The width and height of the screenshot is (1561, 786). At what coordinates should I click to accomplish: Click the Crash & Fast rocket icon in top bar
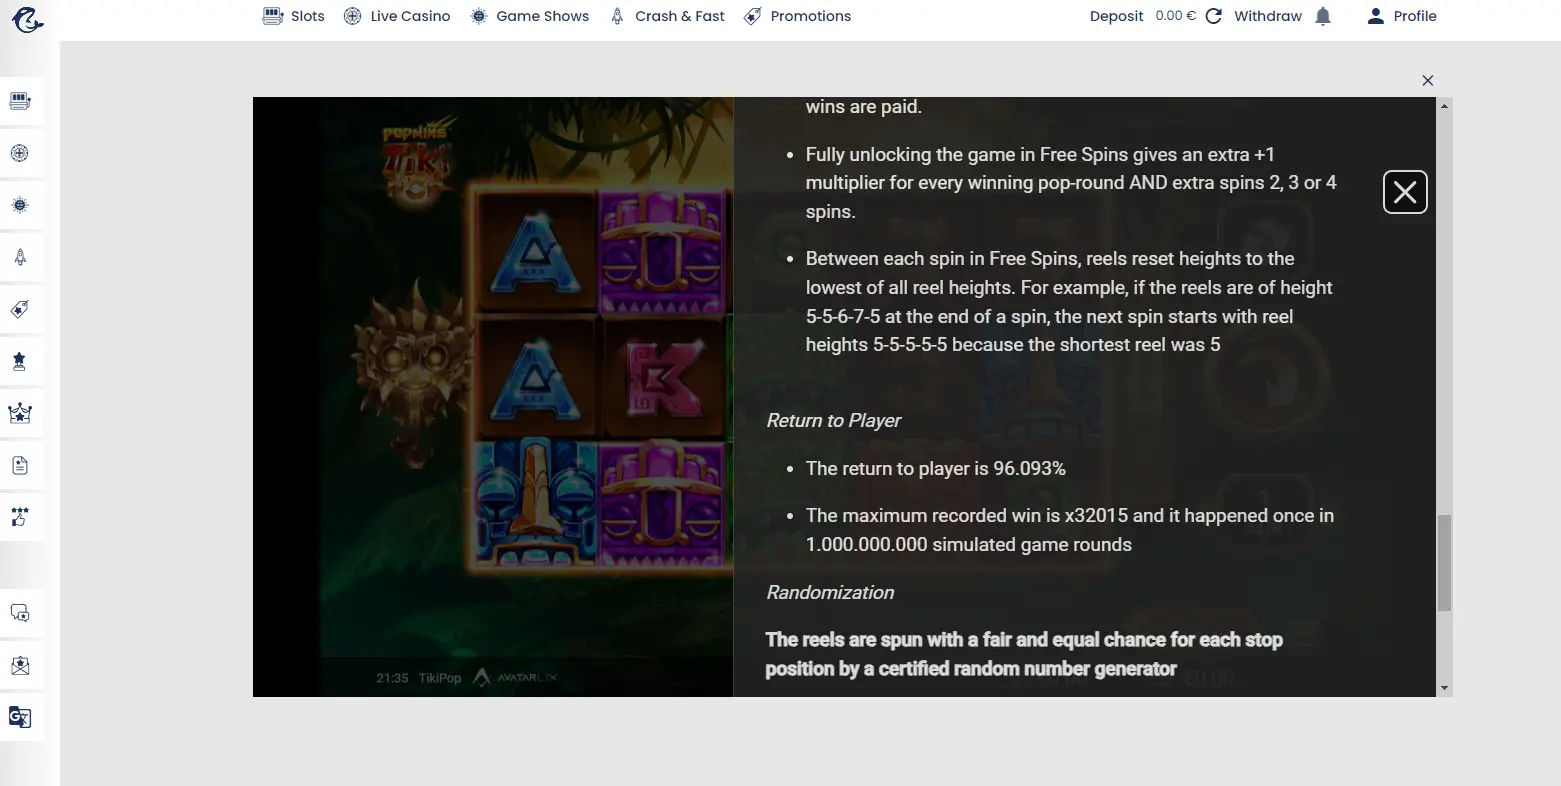617,16
